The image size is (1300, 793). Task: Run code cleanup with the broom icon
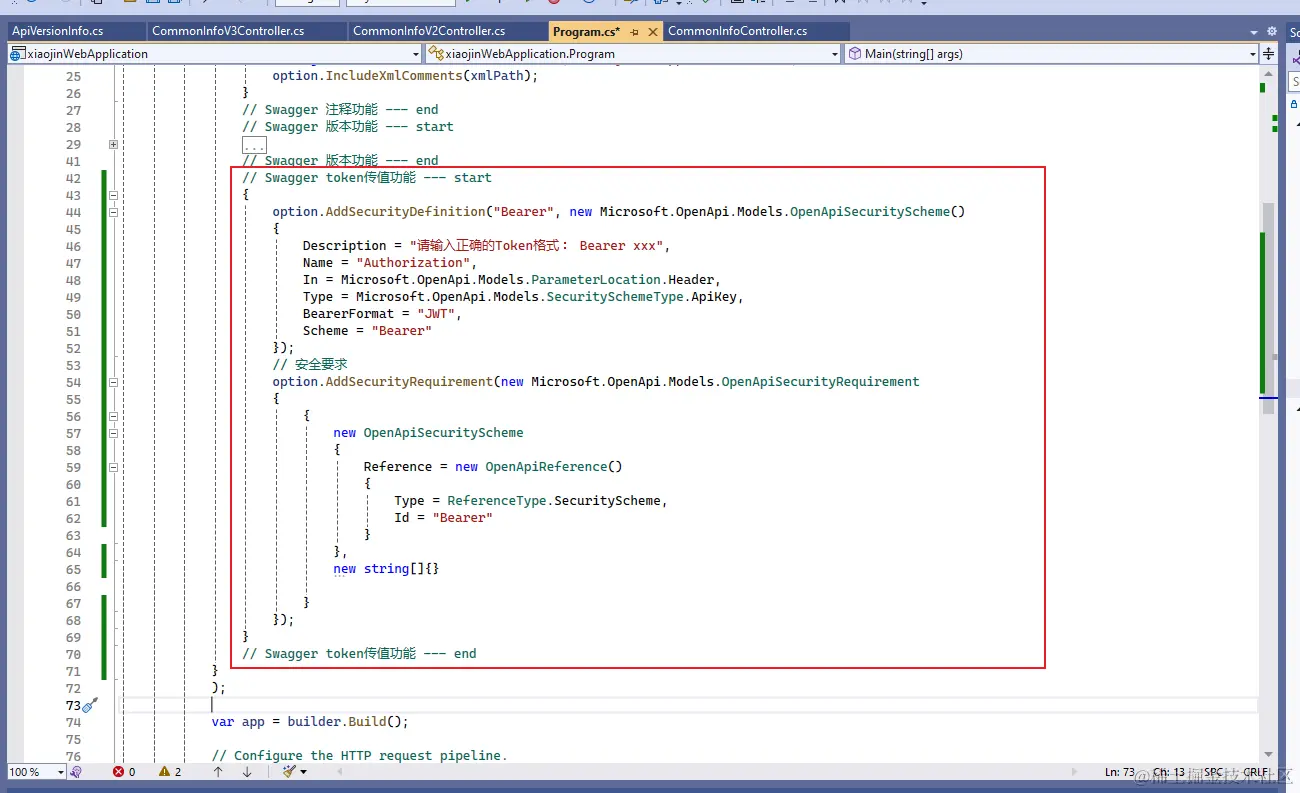point(289,772)
